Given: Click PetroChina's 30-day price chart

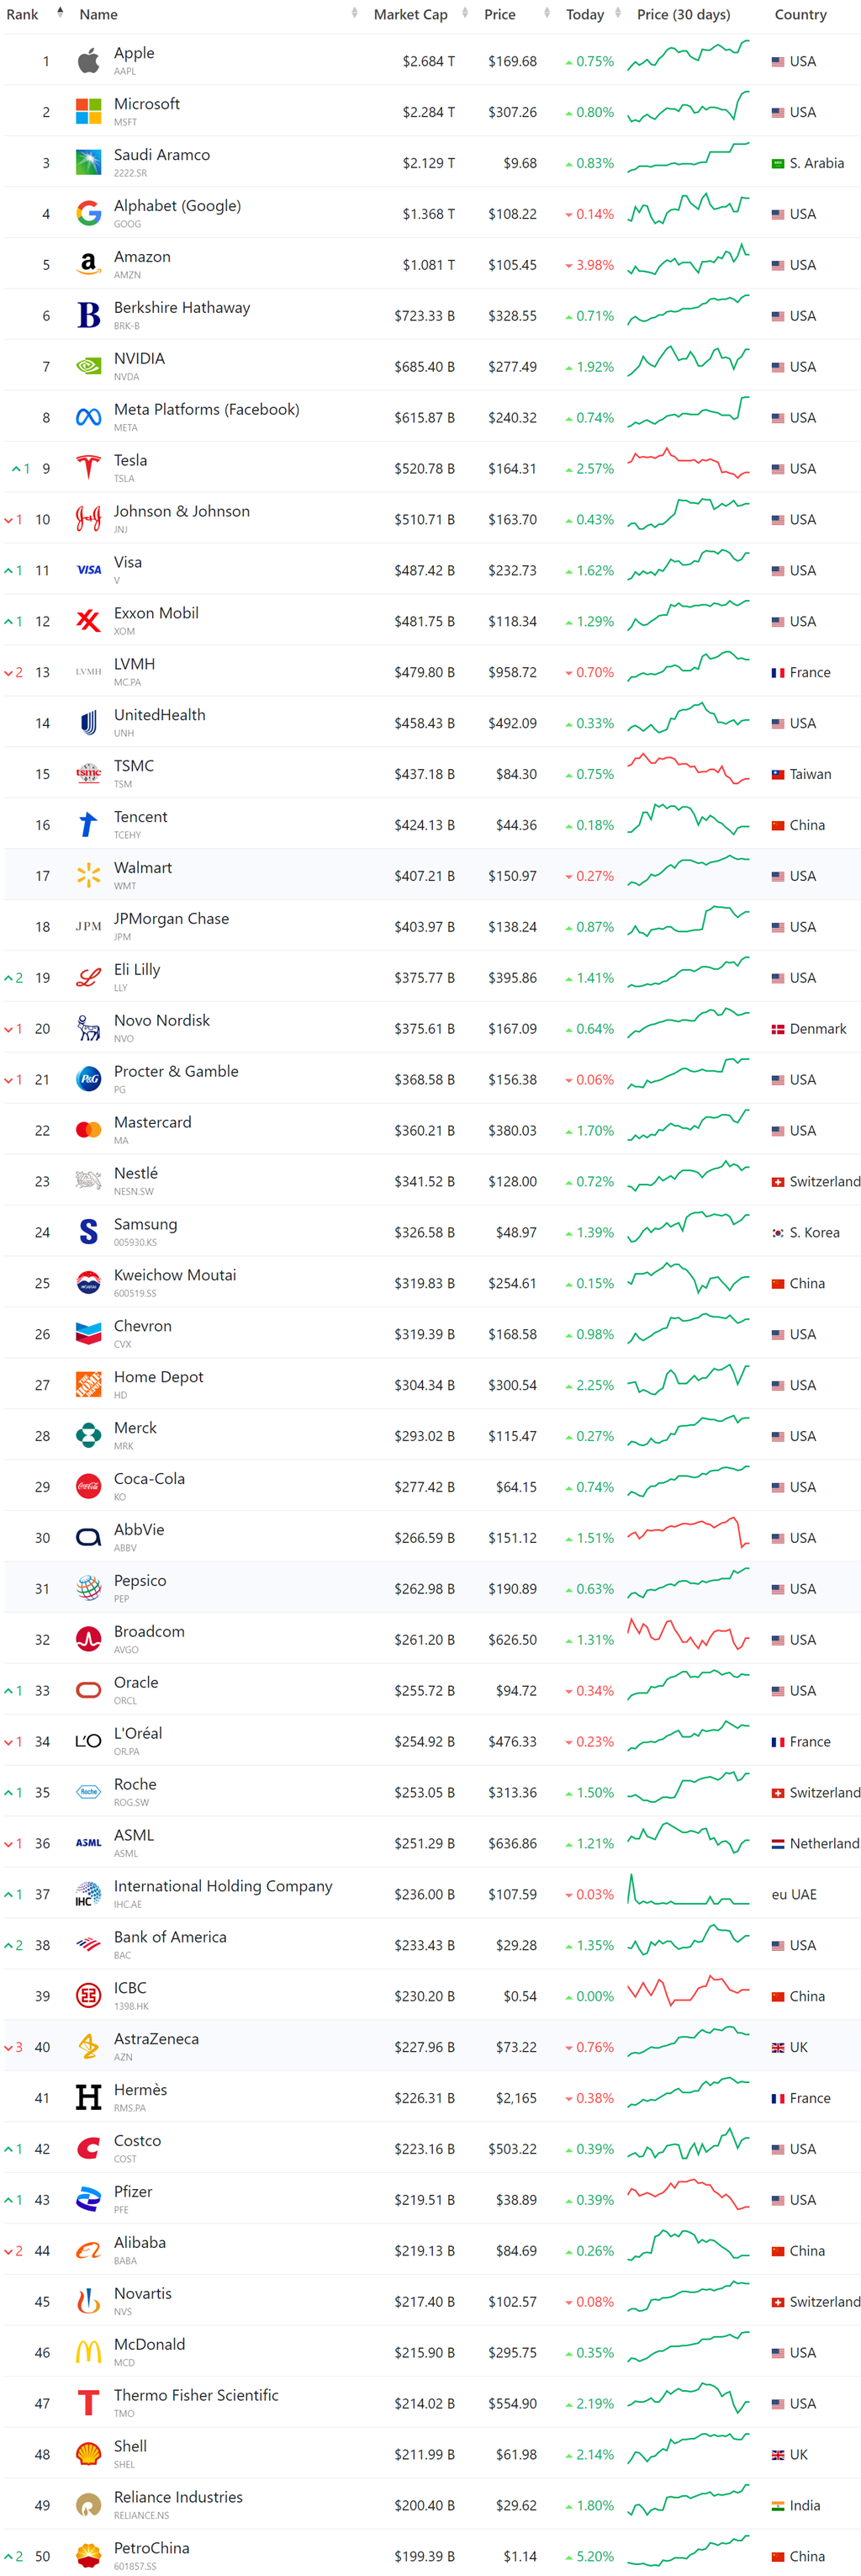Looking at the screenshot, I should point(688,2551).
